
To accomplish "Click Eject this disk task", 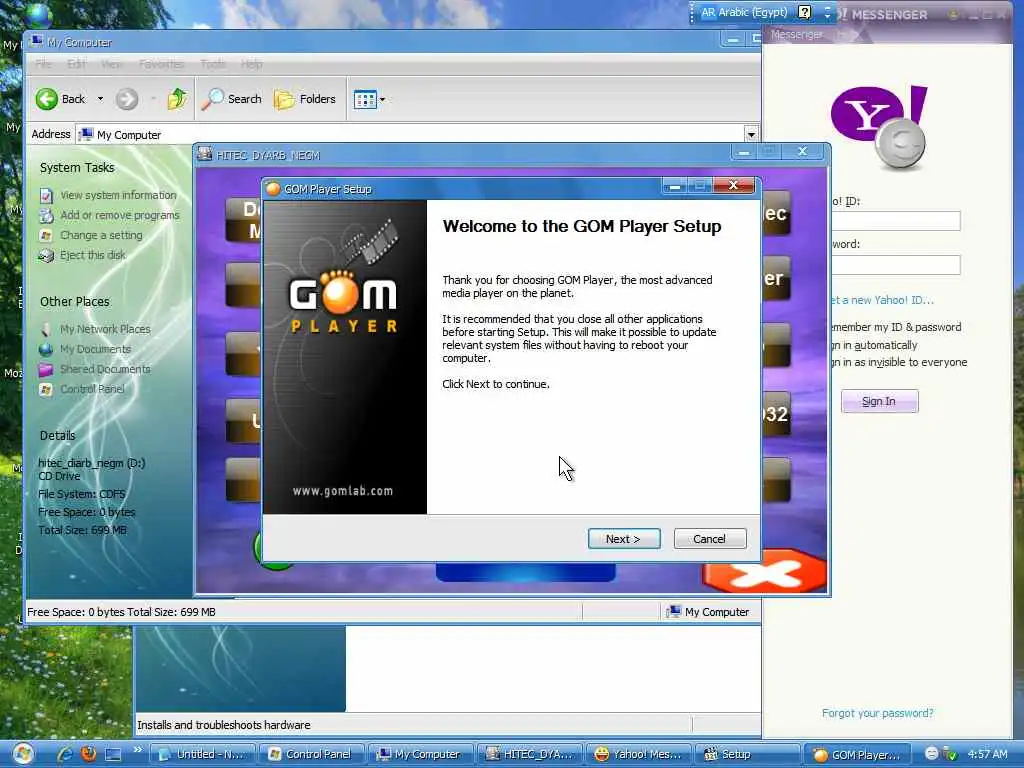I will tap(93, 255).
